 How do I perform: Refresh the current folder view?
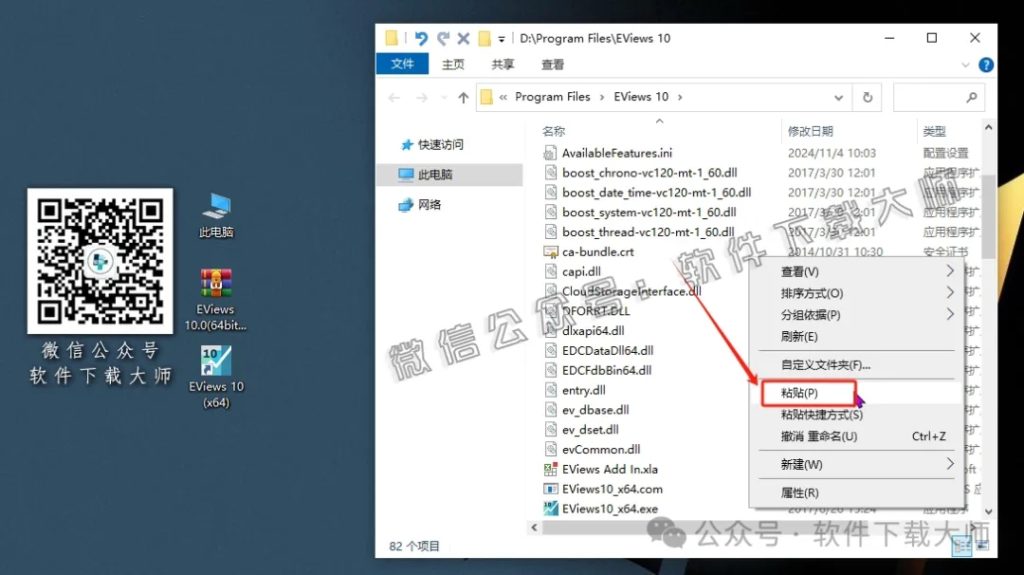pos(867,97)
